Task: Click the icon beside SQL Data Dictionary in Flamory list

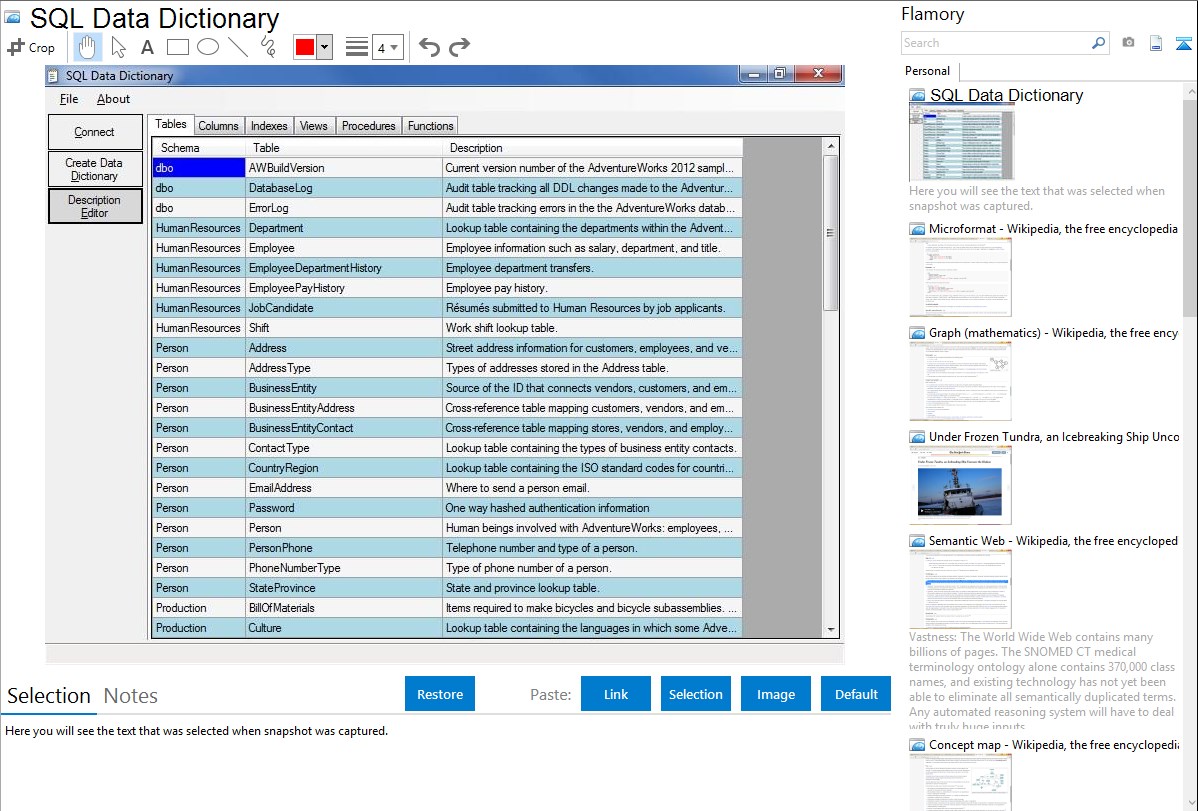Action: [917, 96]
